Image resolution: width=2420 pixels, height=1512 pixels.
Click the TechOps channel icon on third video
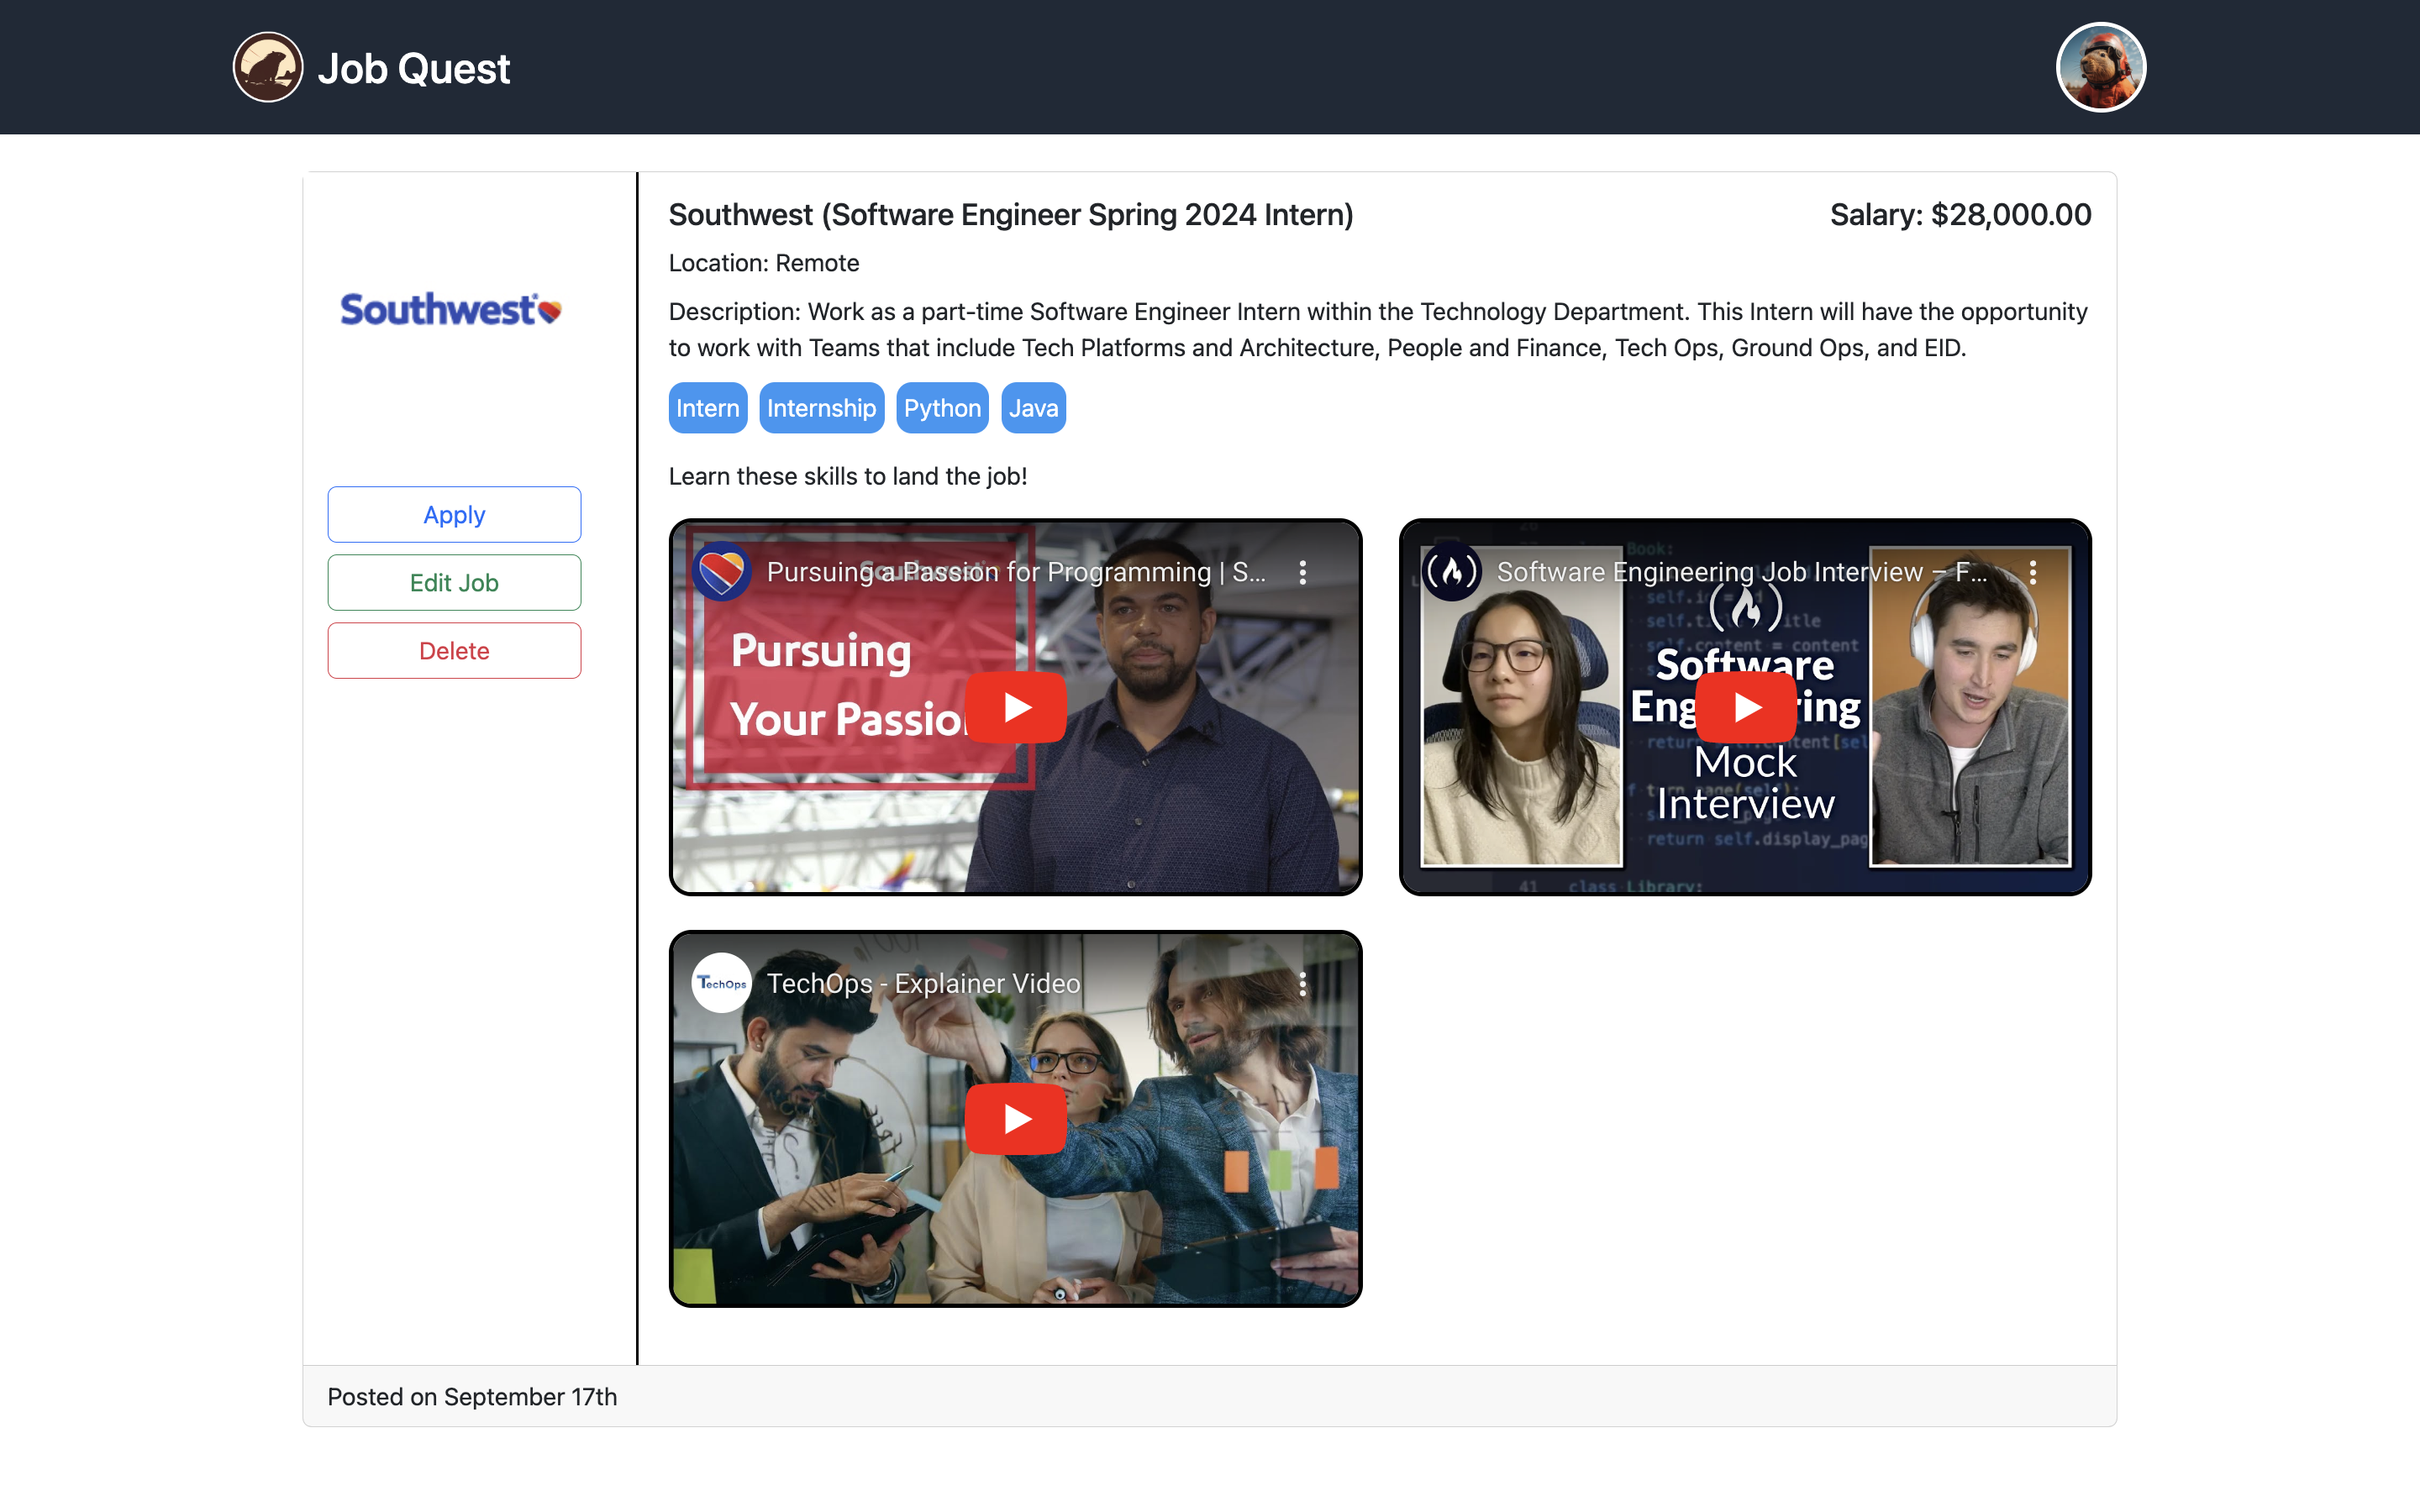coord(721,984)
